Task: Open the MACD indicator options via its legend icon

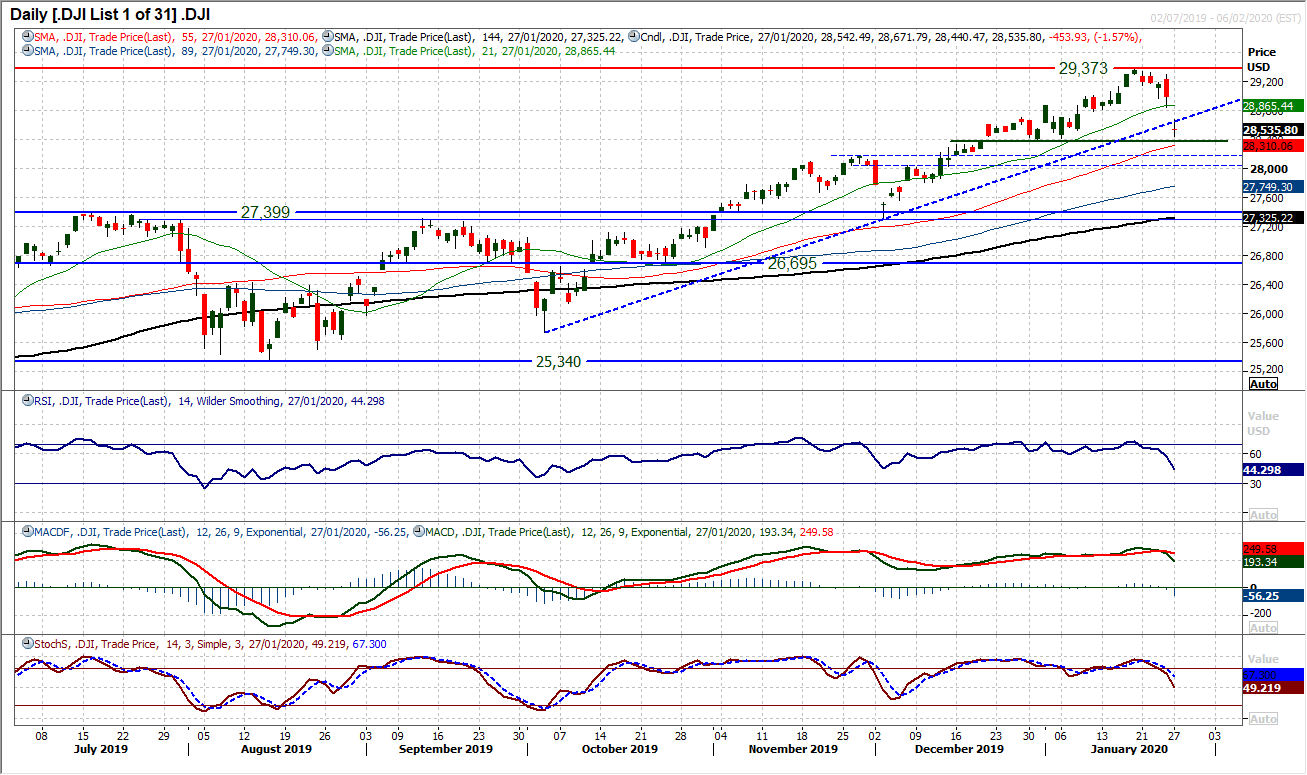Action: click(x=418, y=531)
